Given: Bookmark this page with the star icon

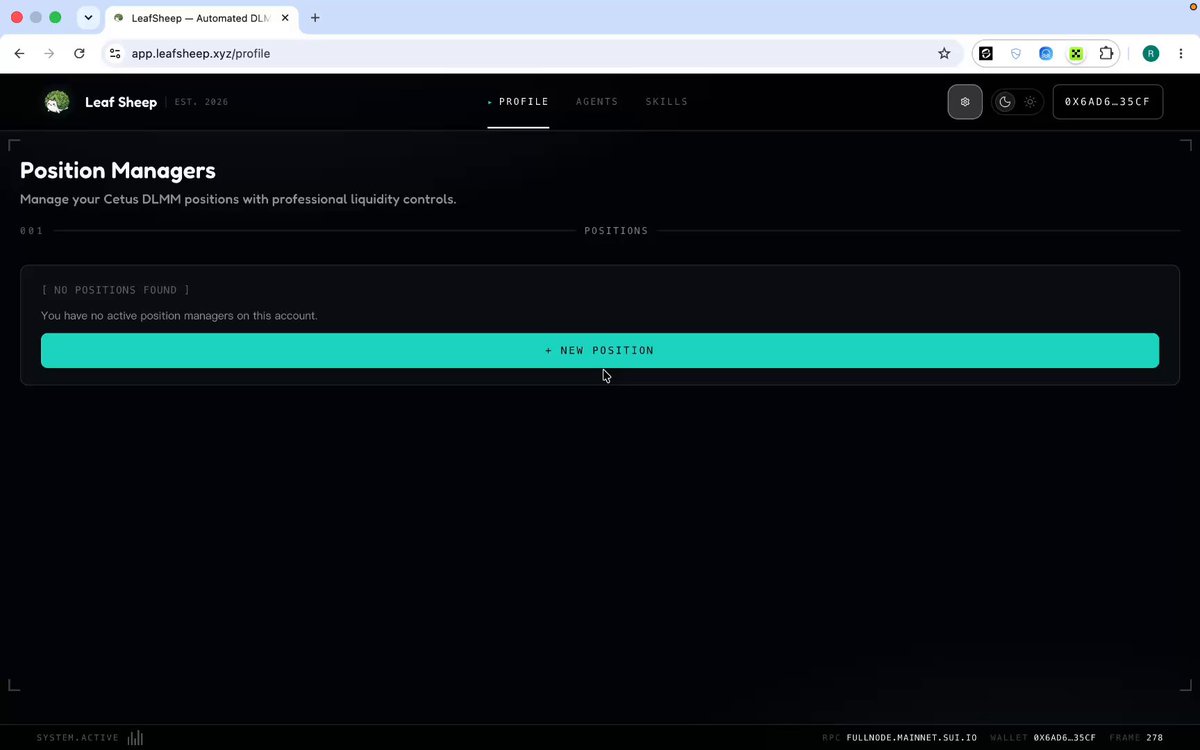Looking at the screenshot, I should coord(944,54).
